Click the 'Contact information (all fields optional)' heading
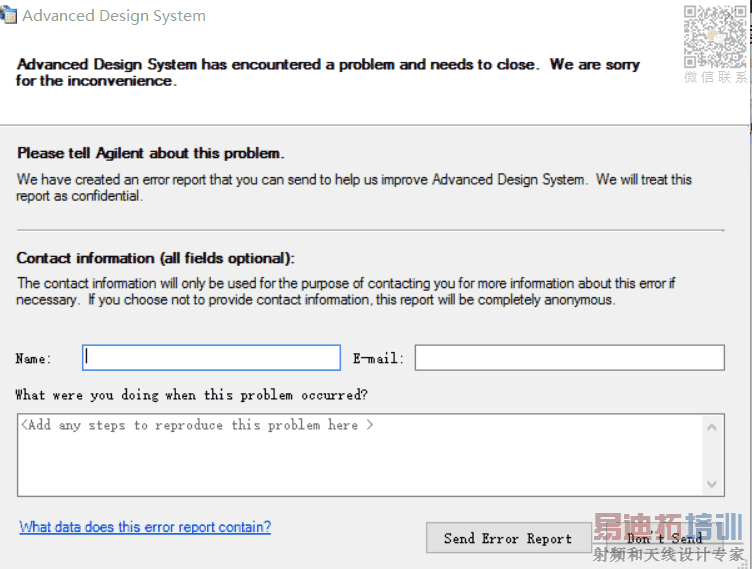 click(156, 258)
